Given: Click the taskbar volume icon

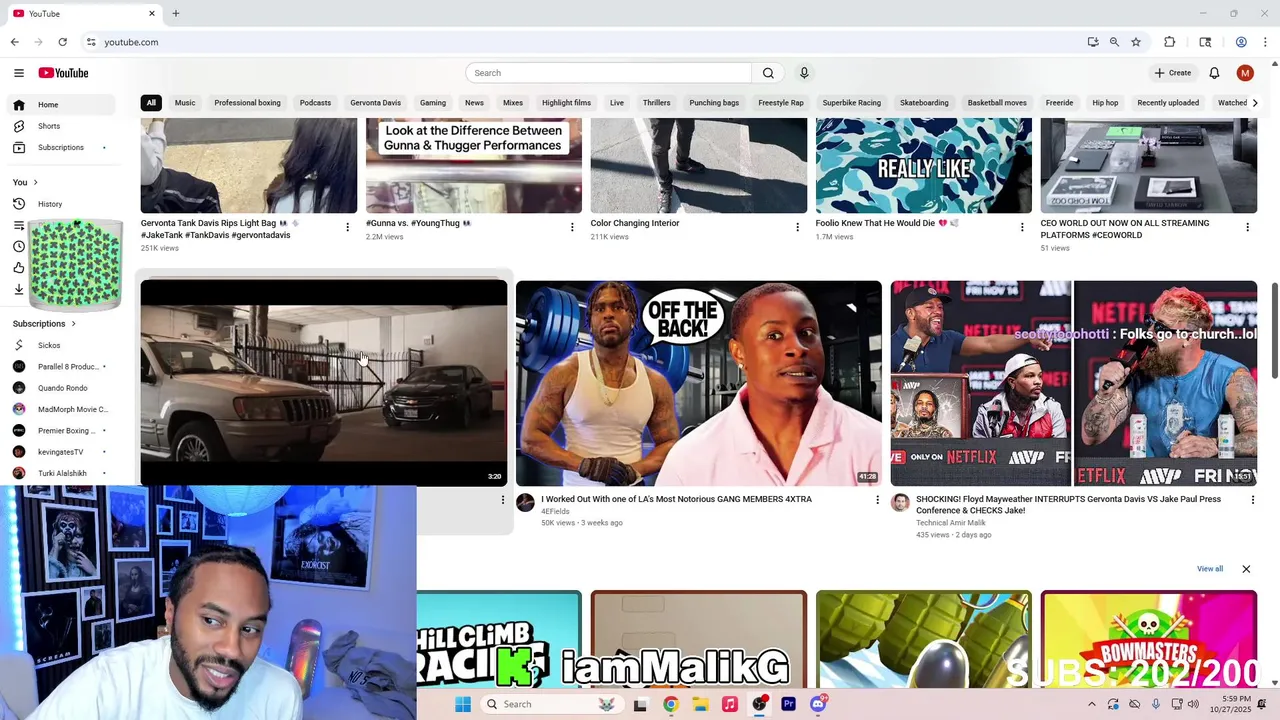Looking at the screenshot, I should tap(1193, 704).
